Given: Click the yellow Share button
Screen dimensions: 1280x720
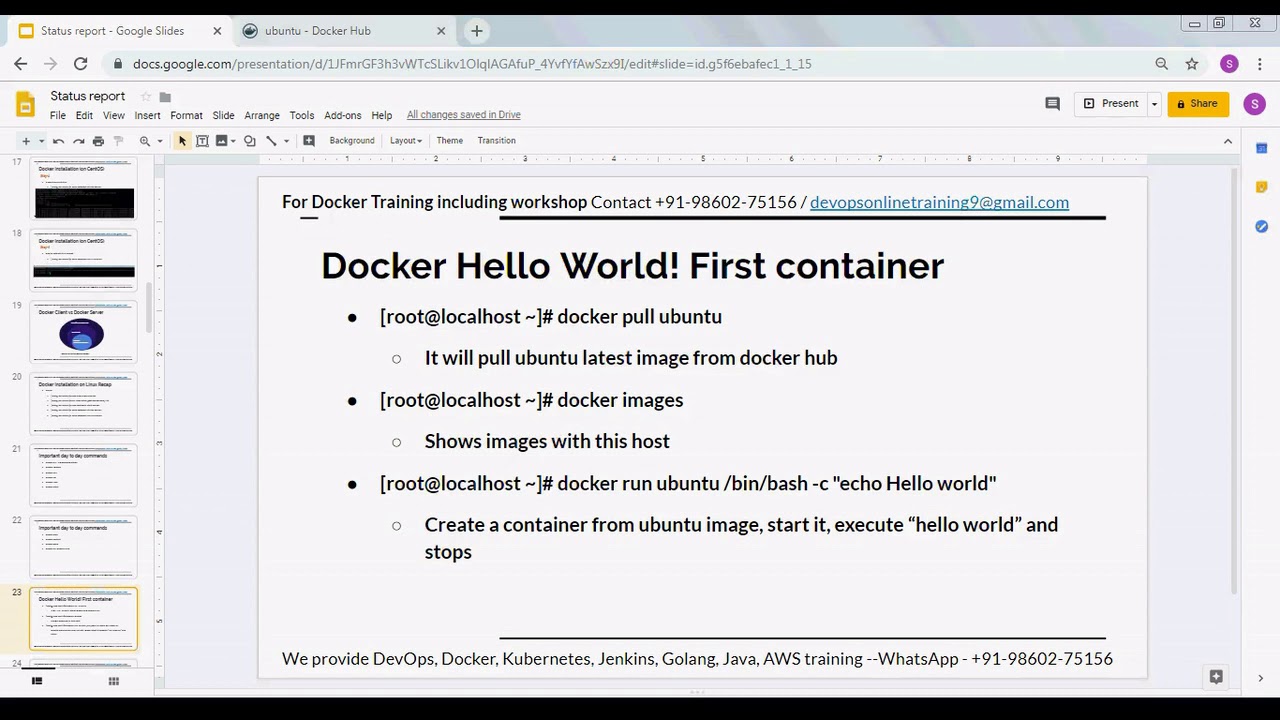Looking at the screenshot, I should [1197, 104].
